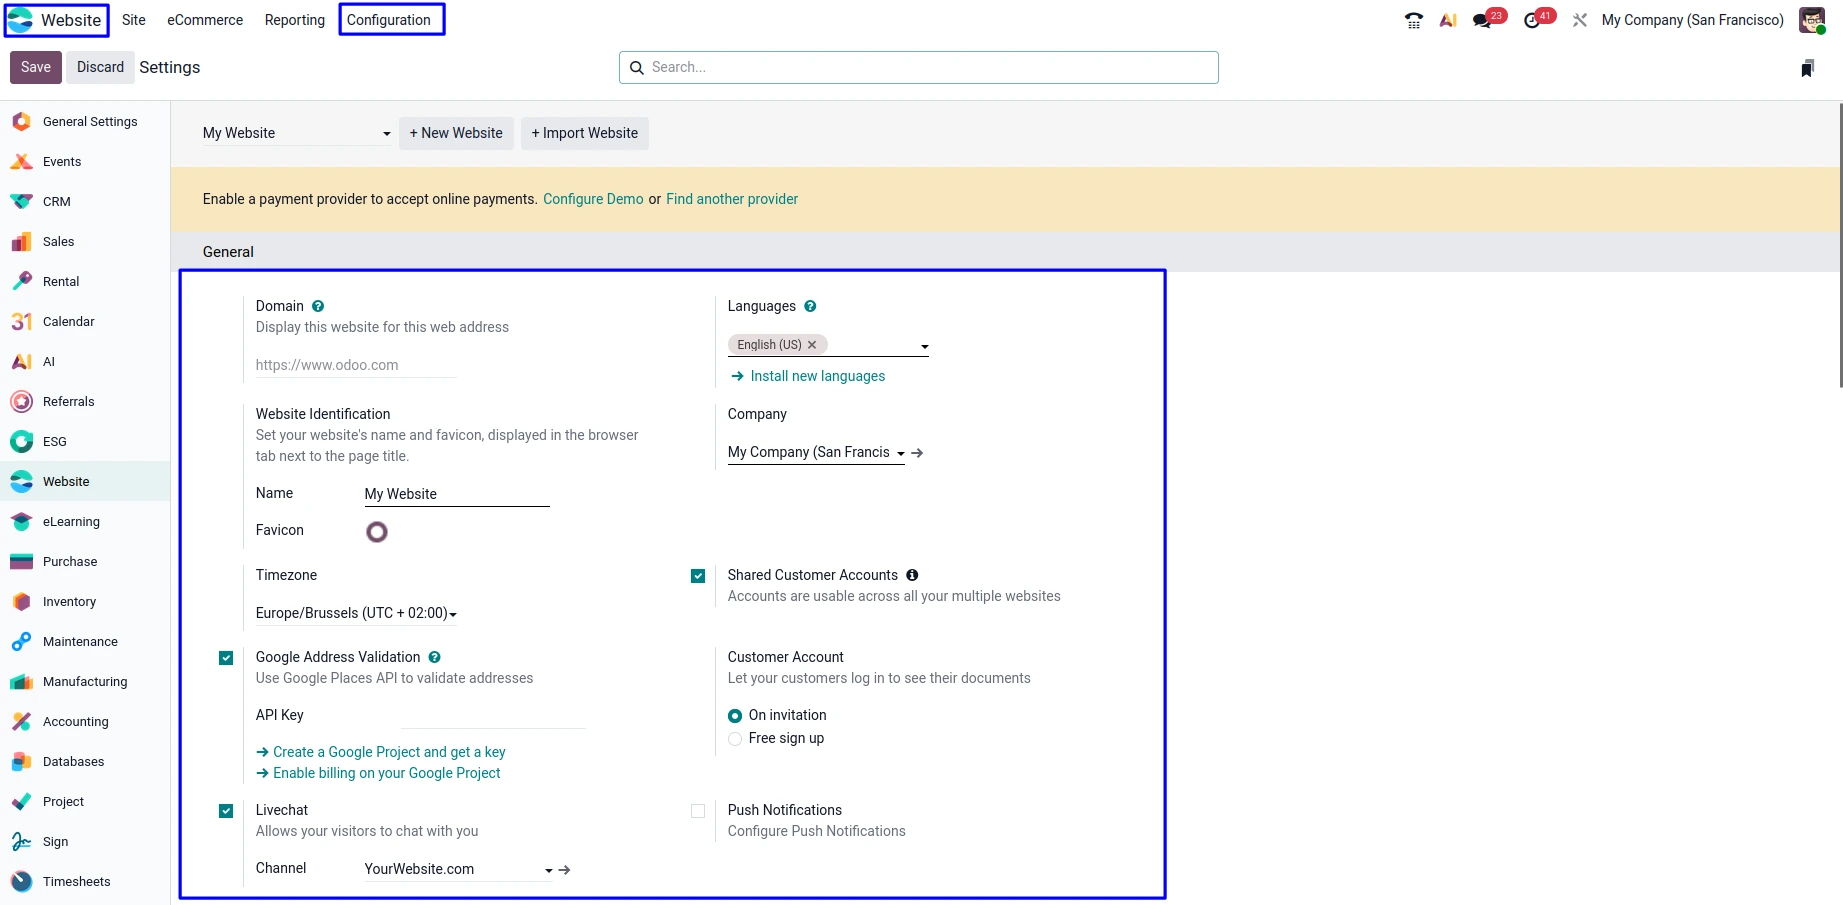Screen dimensions: 1843x905
Task: Open Calendar settings in sidebar
Action: [x=85, y=321]
